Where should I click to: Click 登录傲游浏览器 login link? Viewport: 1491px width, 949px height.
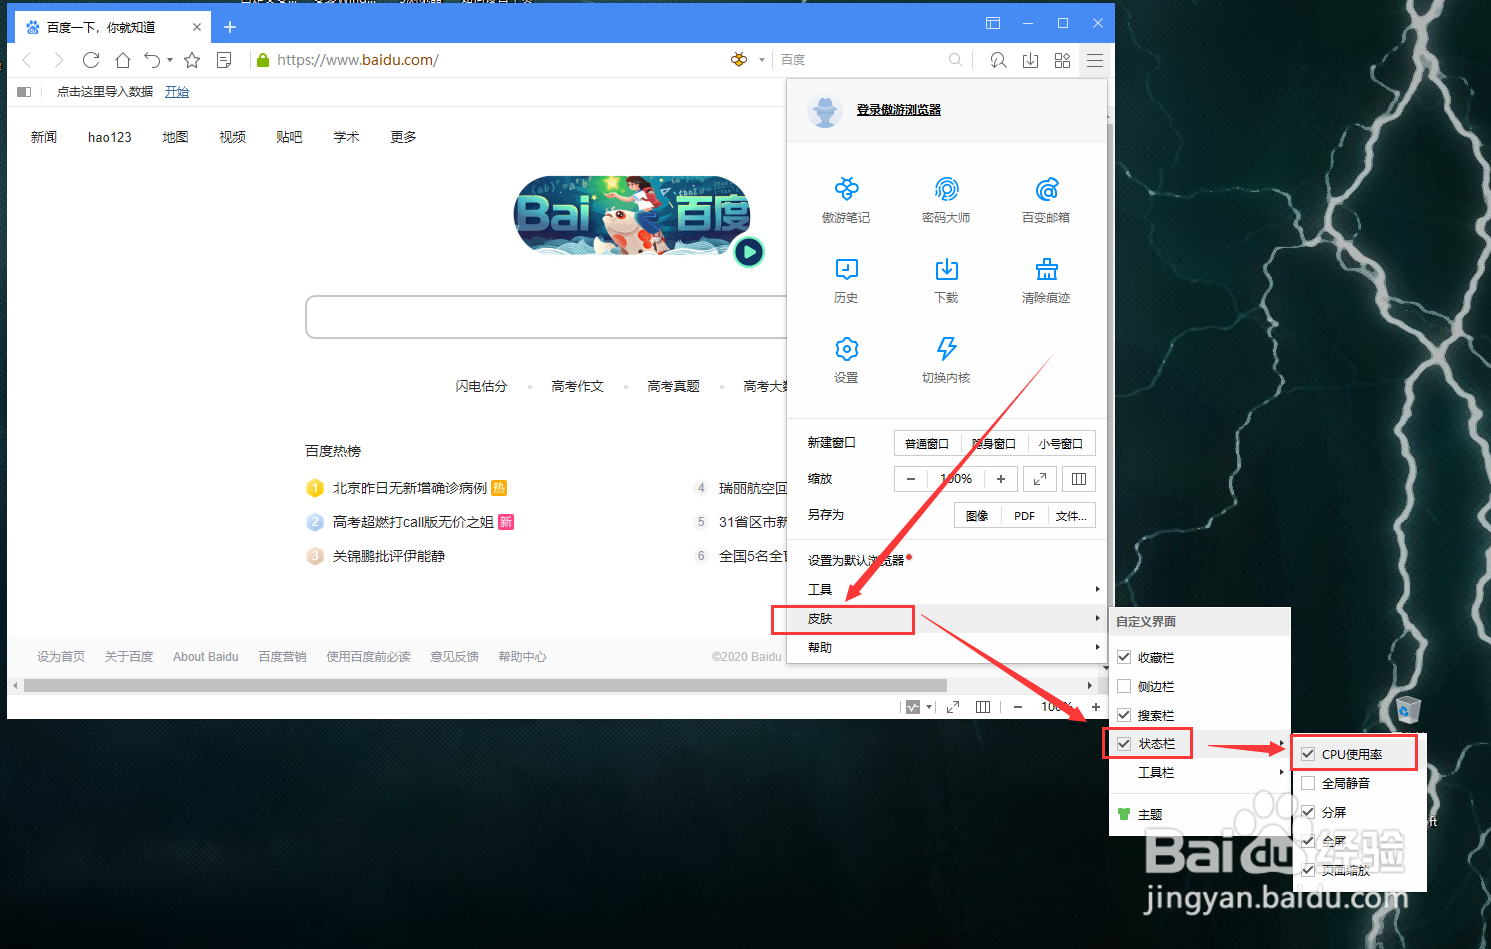click(x=898, y=110)
